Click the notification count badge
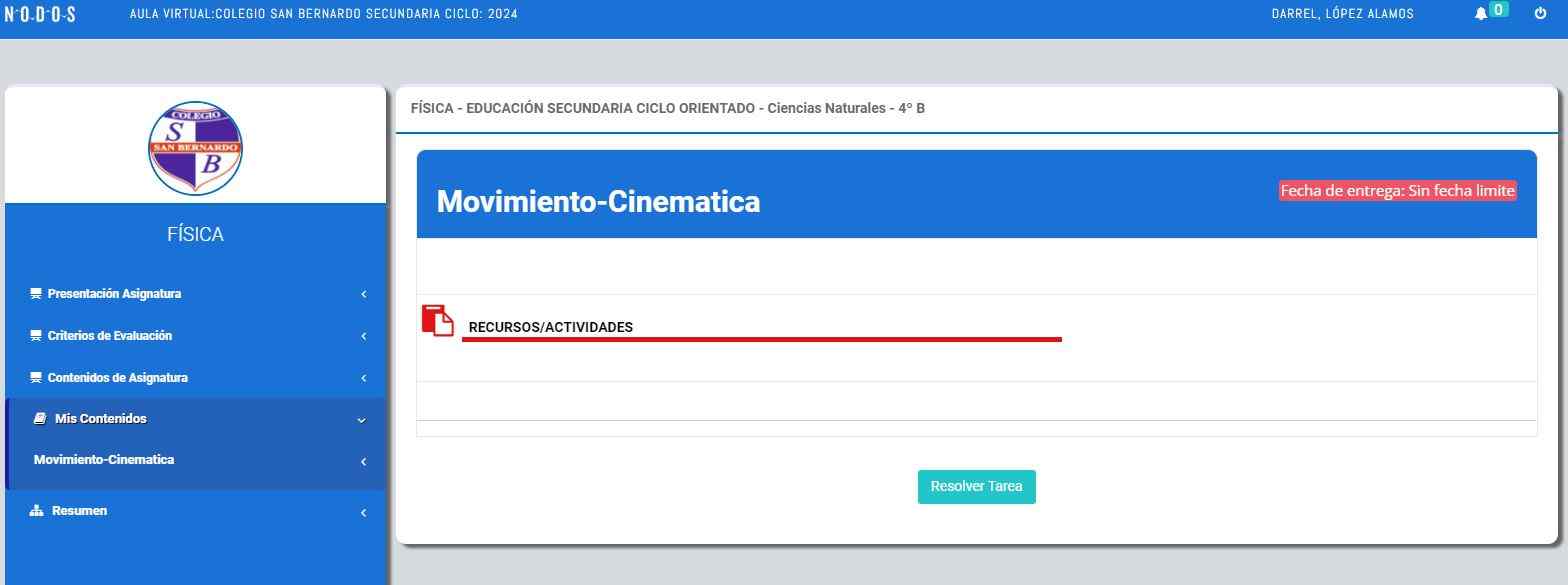Screen dimensions: 1568x585 [1498, 10]
